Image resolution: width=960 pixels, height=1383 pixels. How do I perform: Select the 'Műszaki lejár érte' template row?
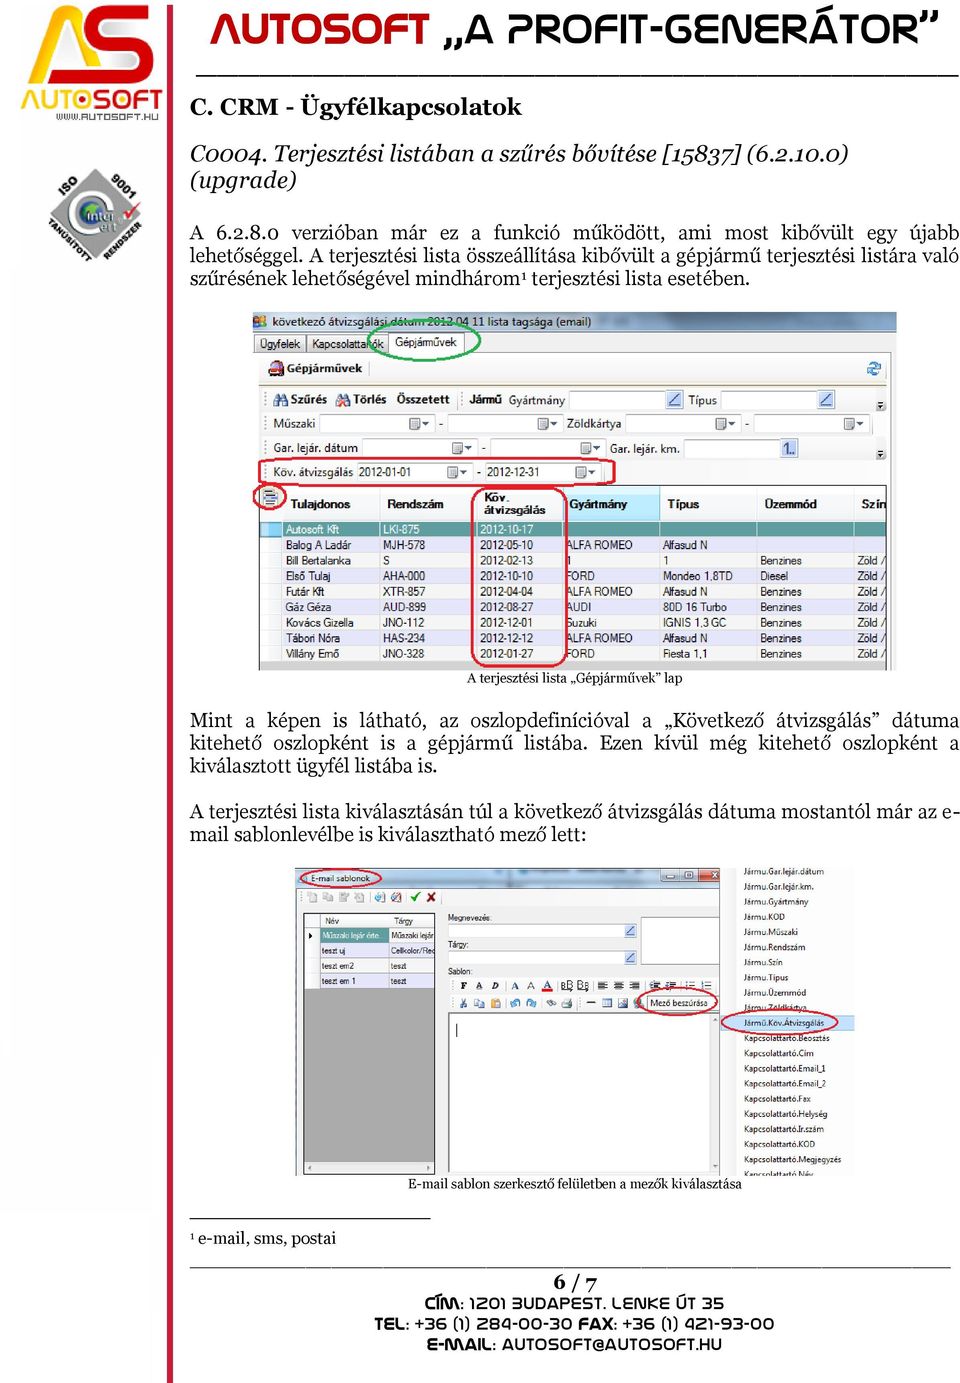369,936
